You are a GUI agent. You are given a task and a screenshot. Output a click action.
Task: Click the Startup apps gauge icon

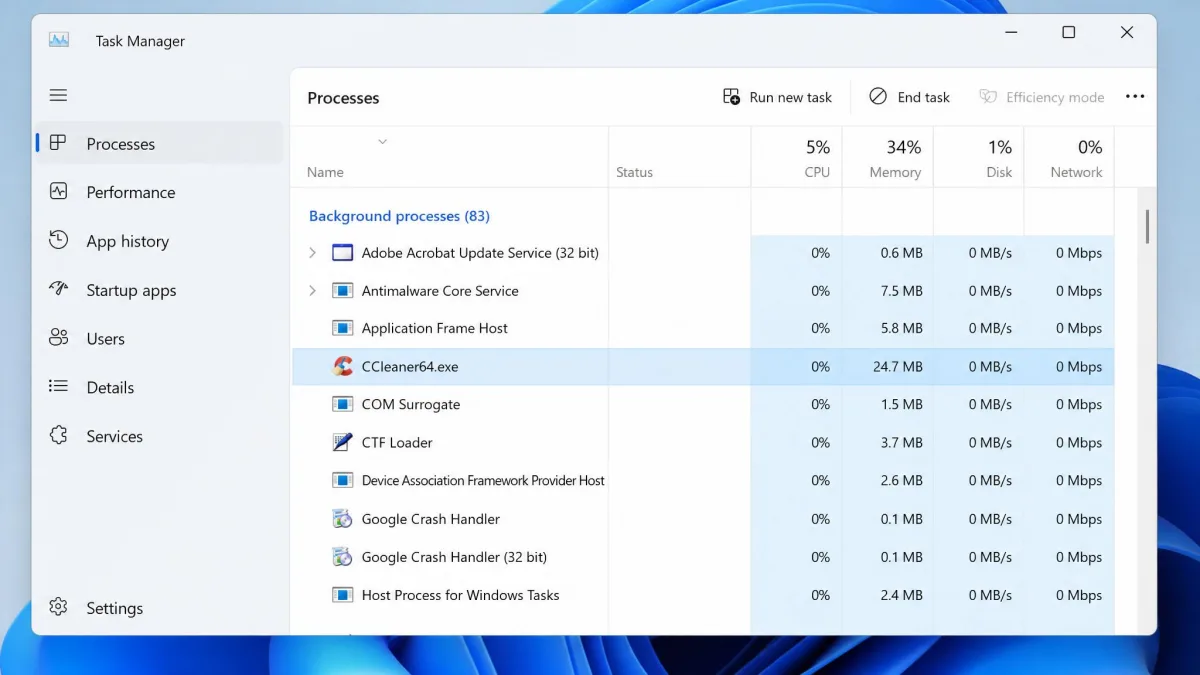point(58,289)
